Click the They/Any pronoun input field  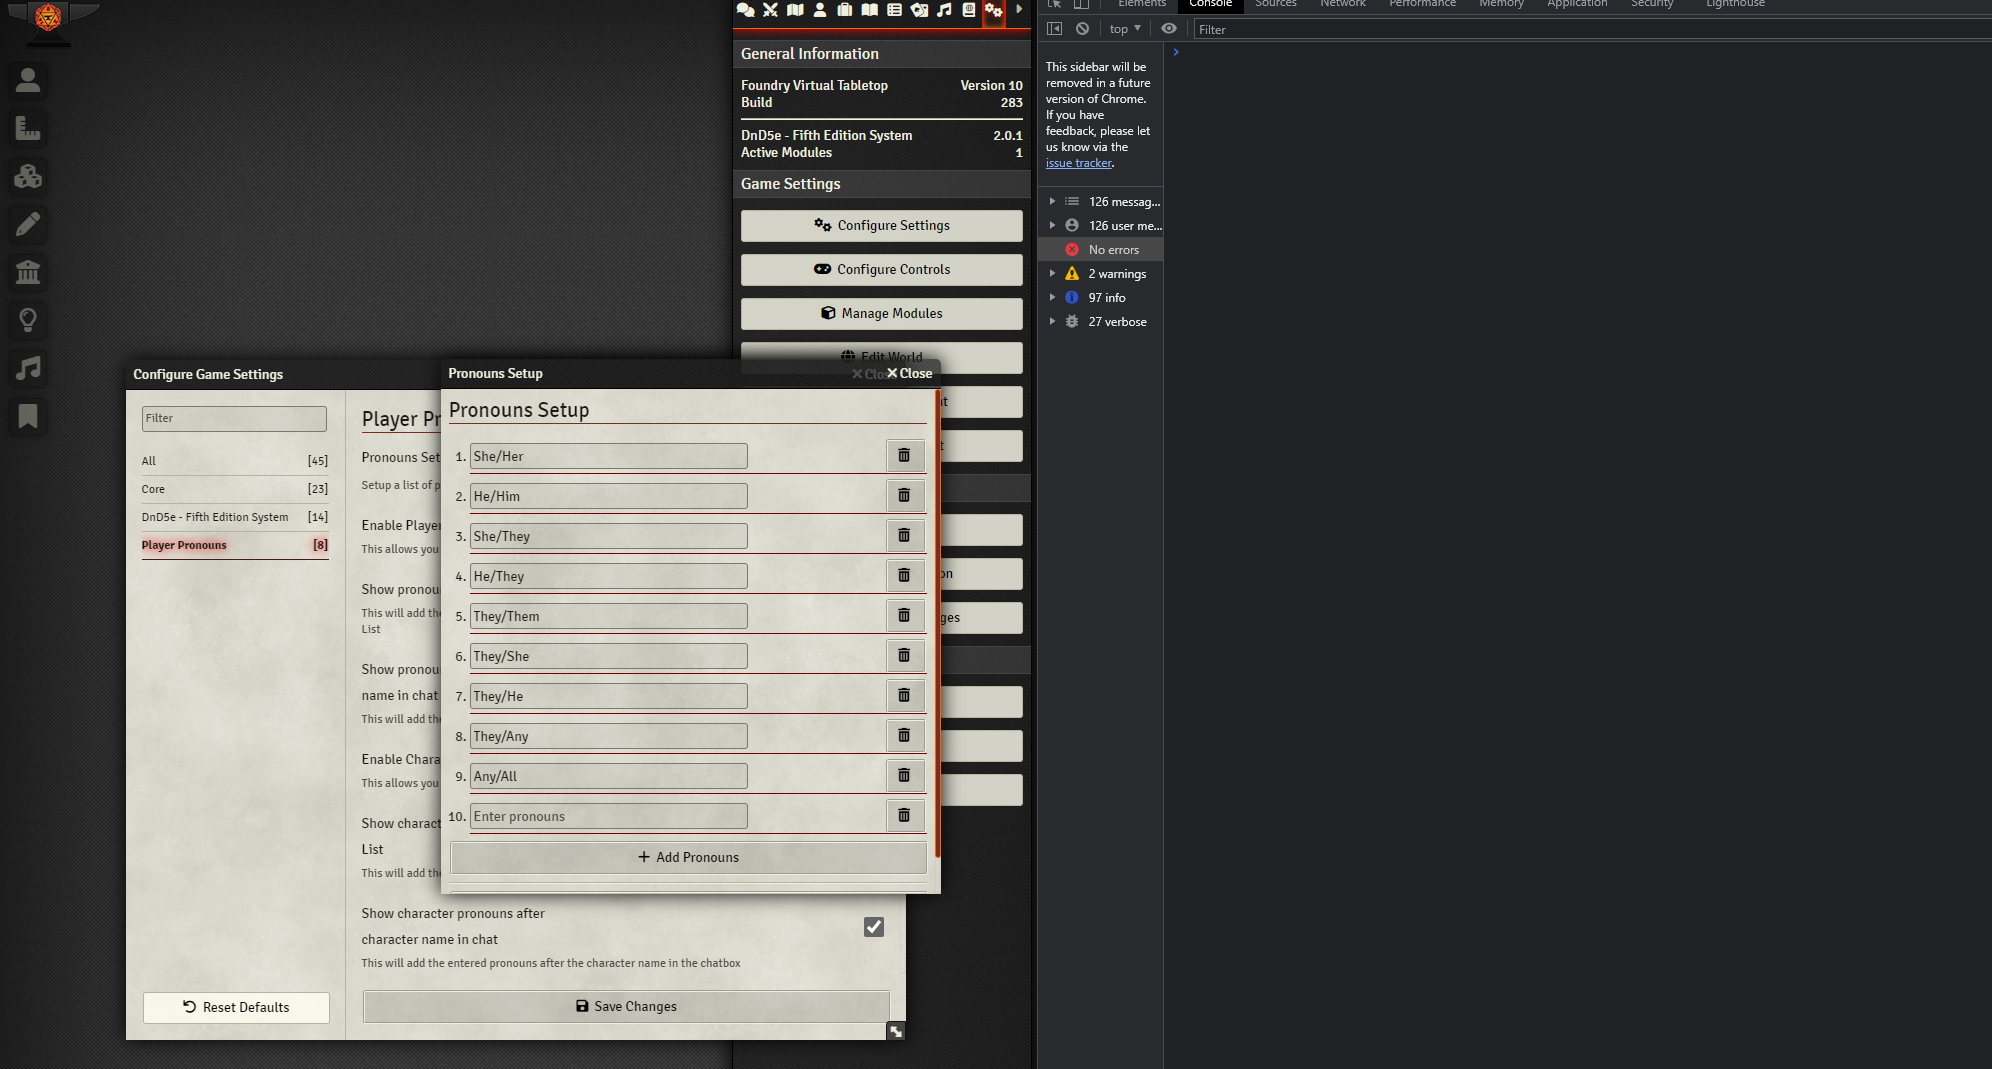coord(607,735)
